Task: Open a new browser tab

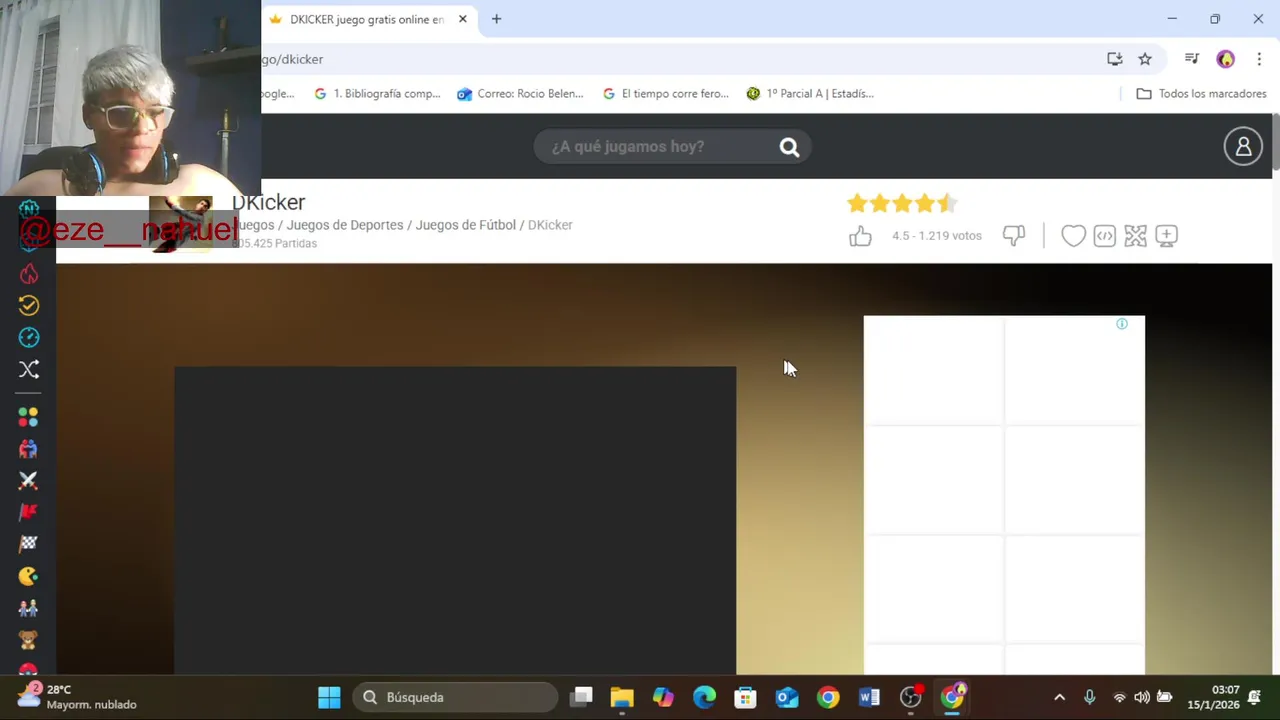Action: [x=496, y=19]
